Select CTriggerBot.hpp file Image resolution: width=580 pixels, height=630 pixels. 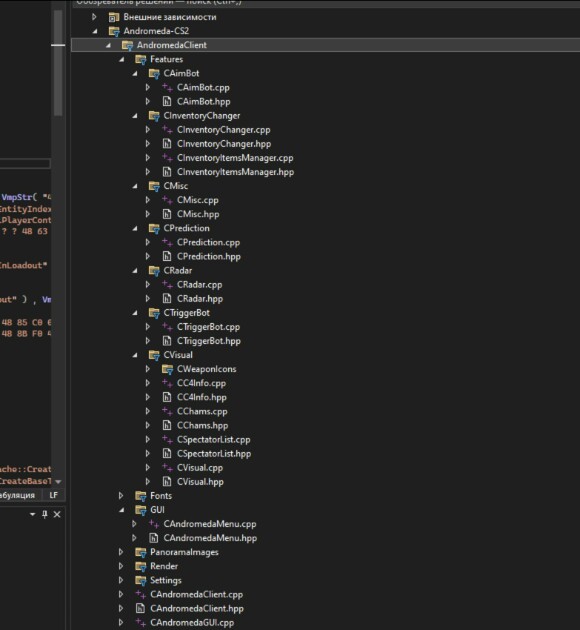point(209,341)
